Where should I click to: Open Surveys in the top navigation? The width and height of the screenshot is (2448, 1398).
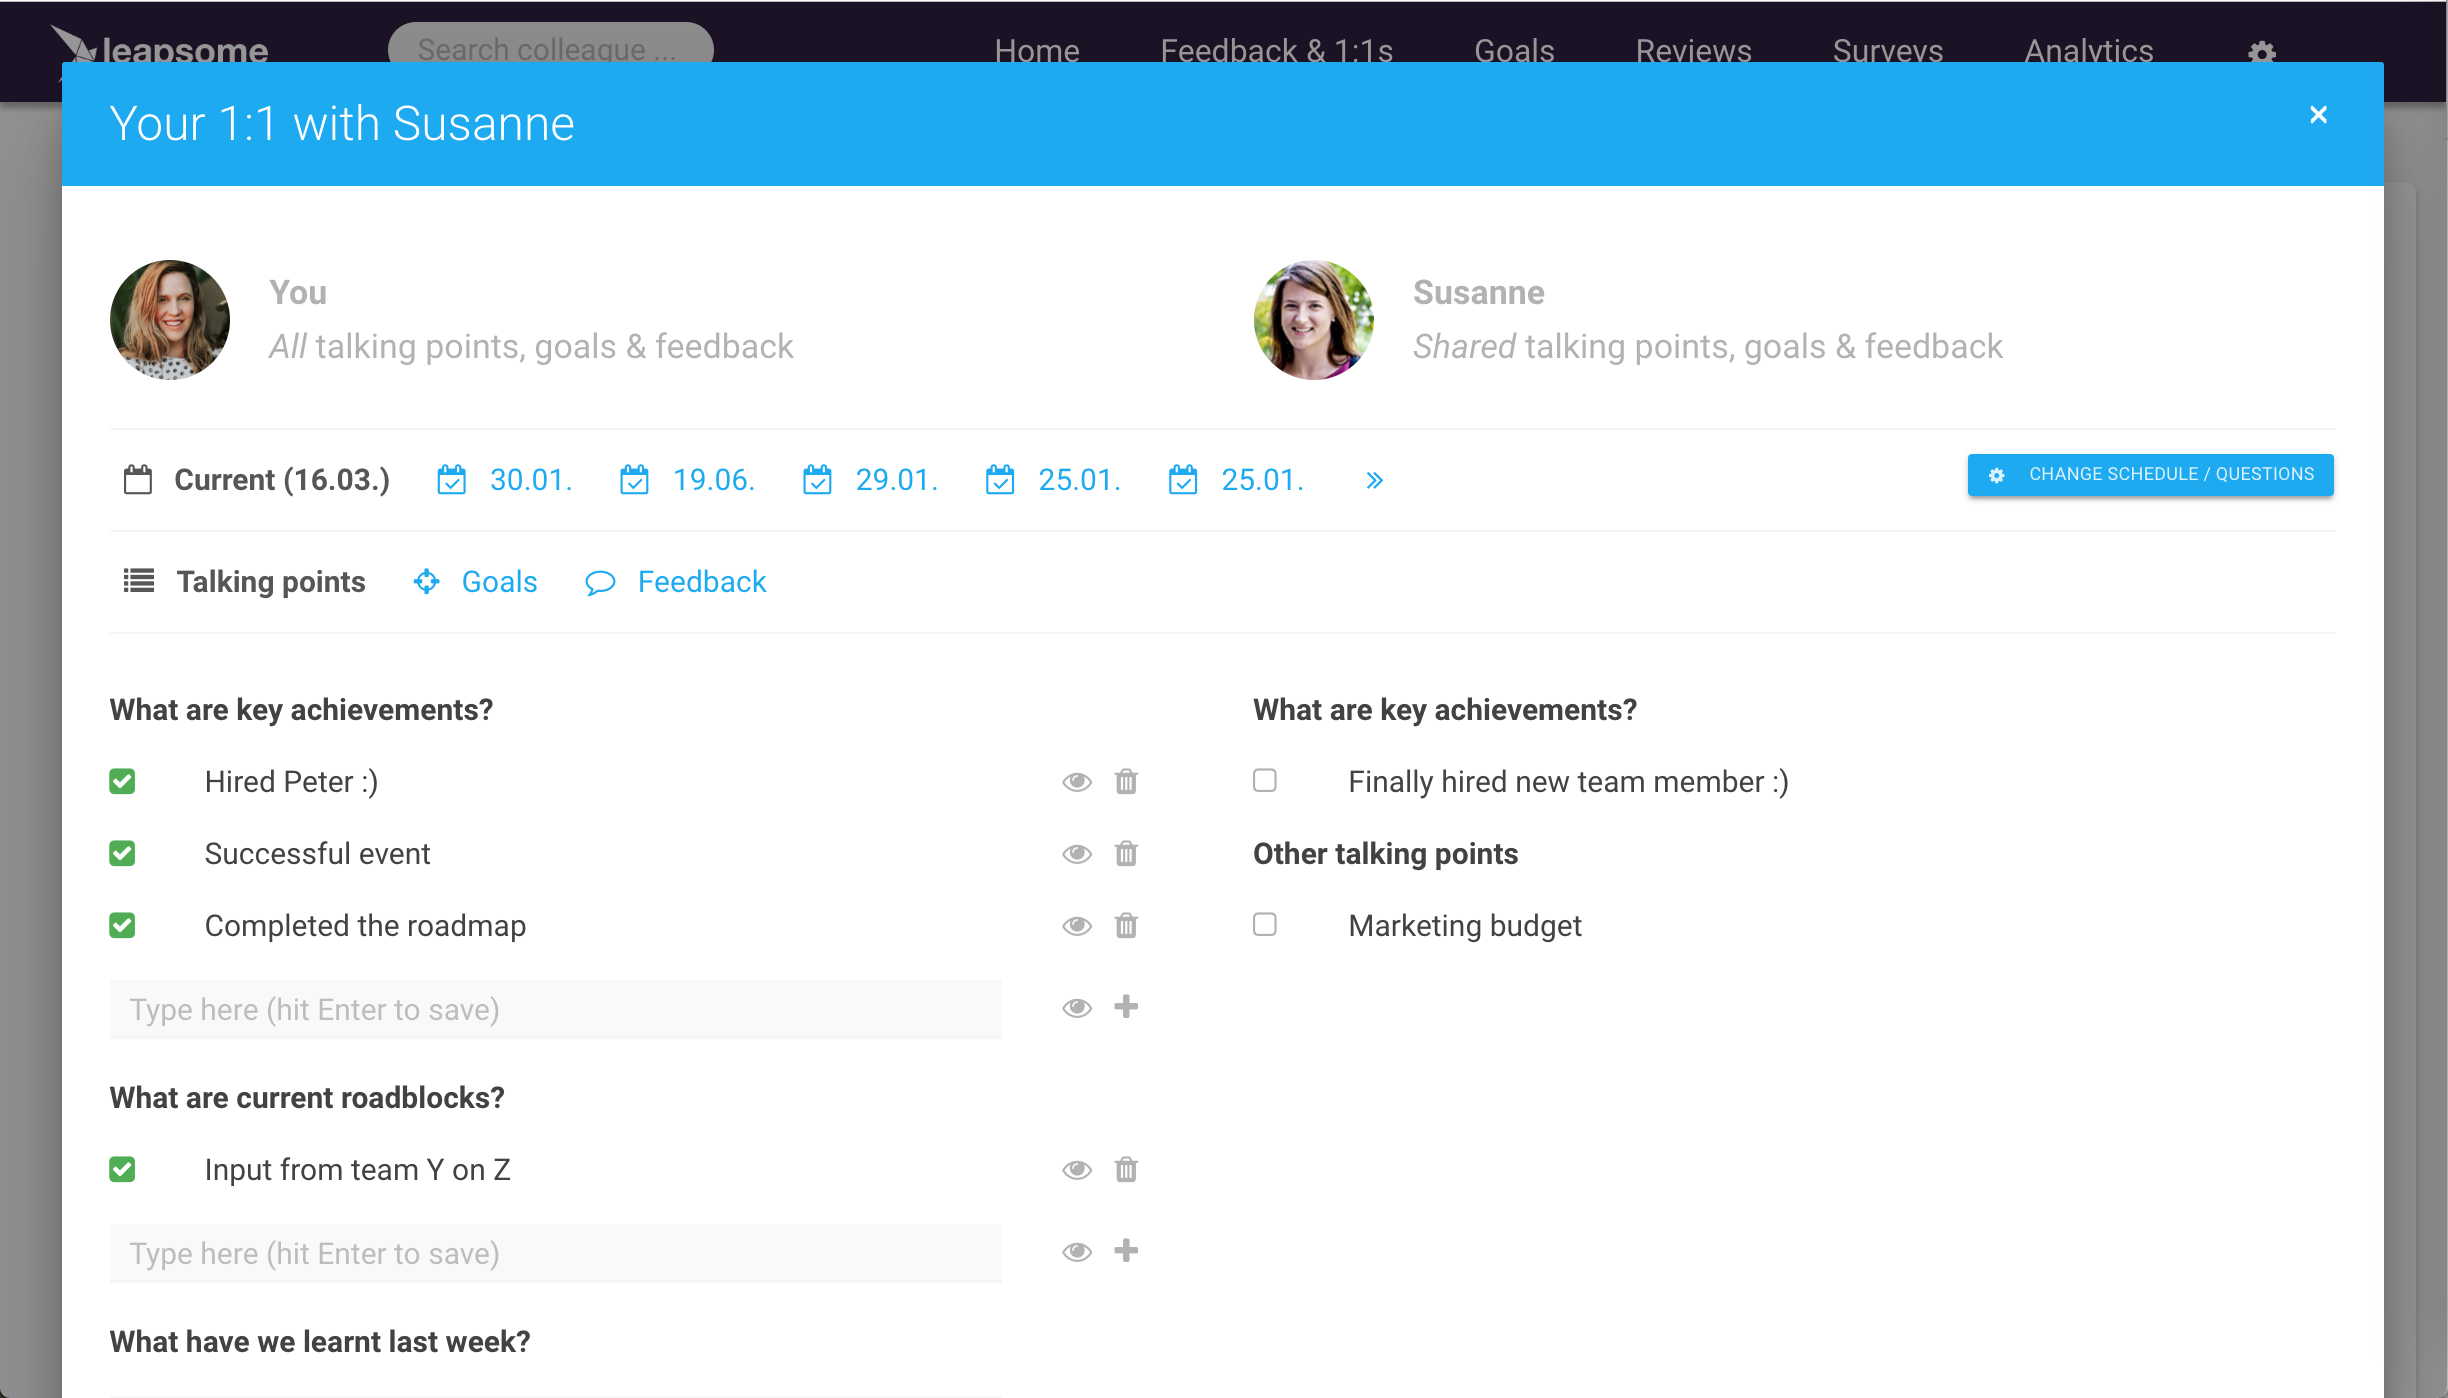(x=1888, y=50)
